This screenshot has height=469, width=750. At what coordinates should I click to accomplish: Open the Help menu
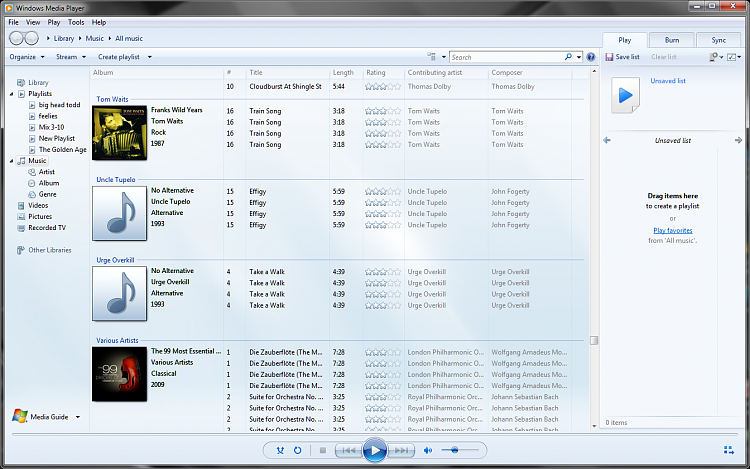pos(99,22)
